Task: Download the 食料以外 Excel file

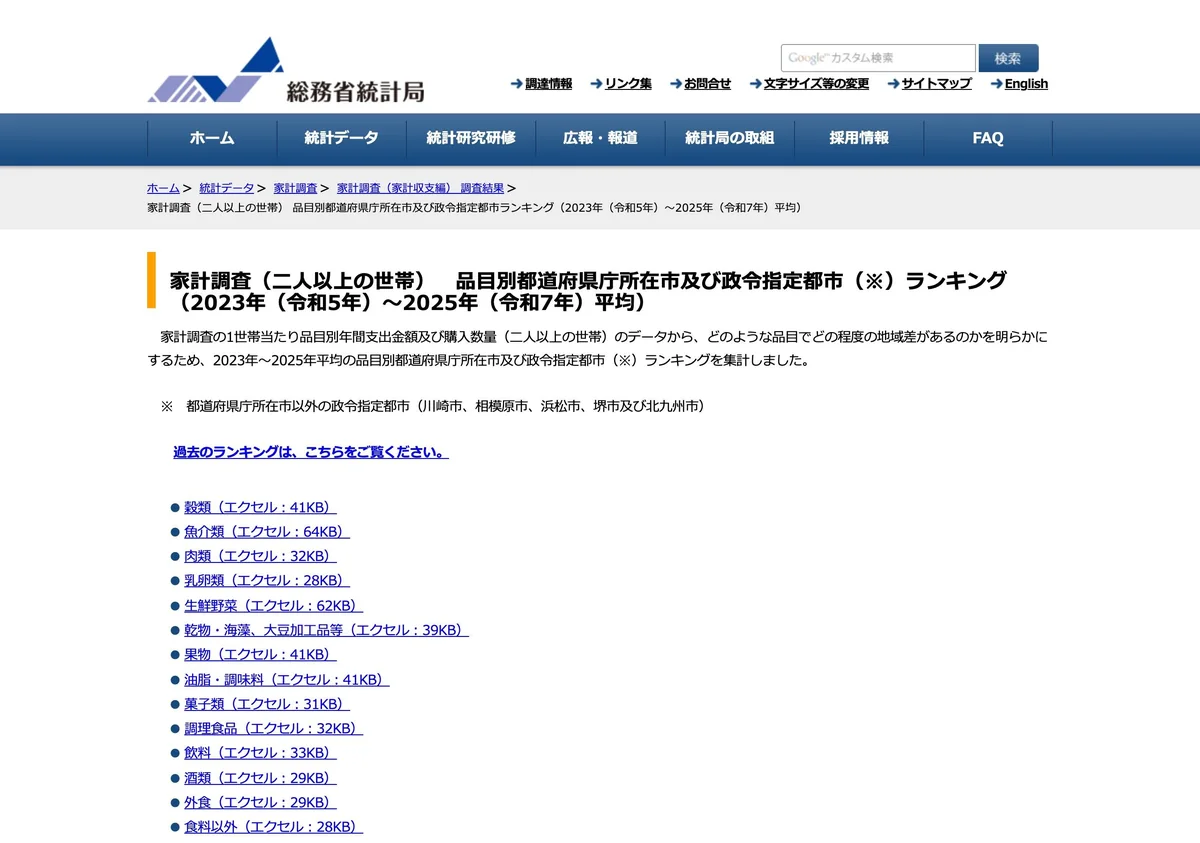Action: coord(273,827)
